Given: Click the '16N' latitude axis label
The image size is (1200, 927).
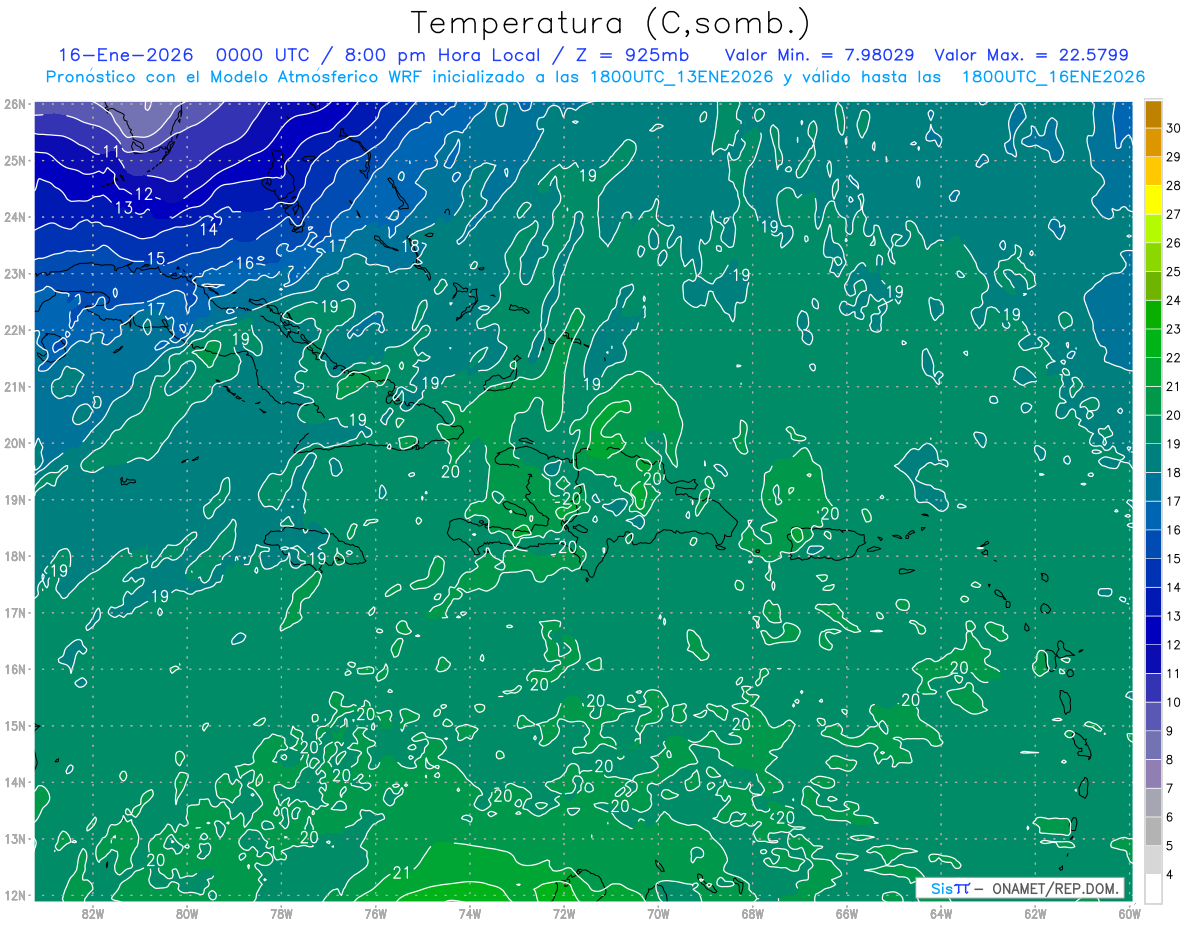Looking at the screenshot, I should coord(15,669).
